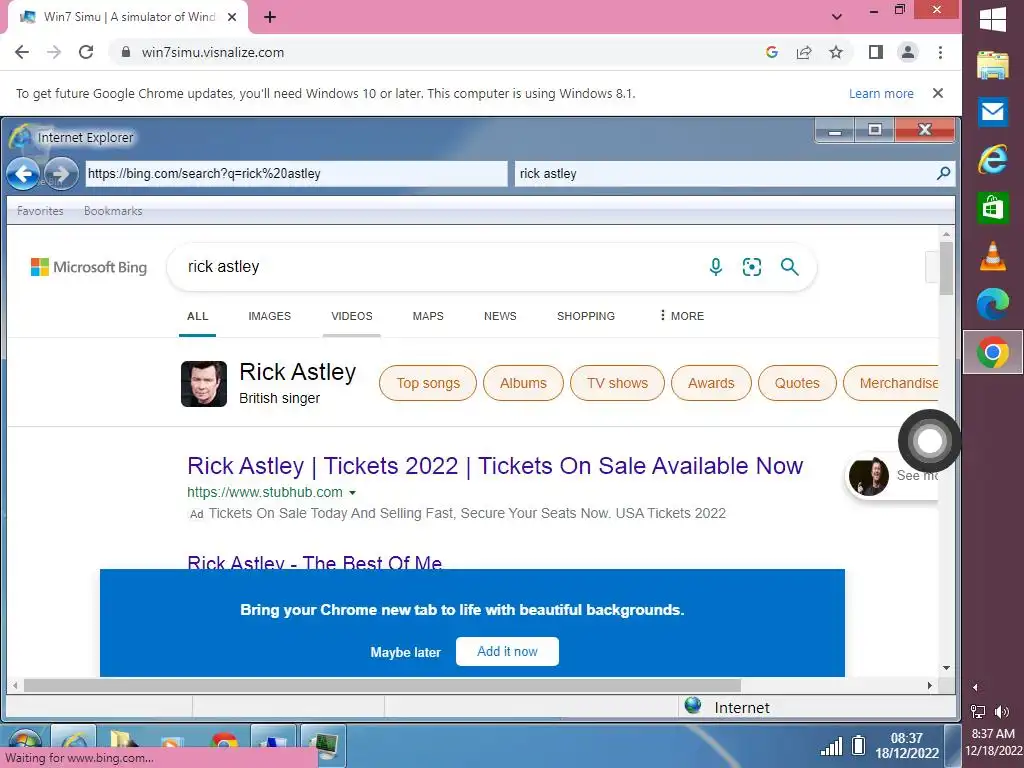Choose Maybe later on the blue banner
This screenshot has height=768, width=1024.
[x=406, y=652]
